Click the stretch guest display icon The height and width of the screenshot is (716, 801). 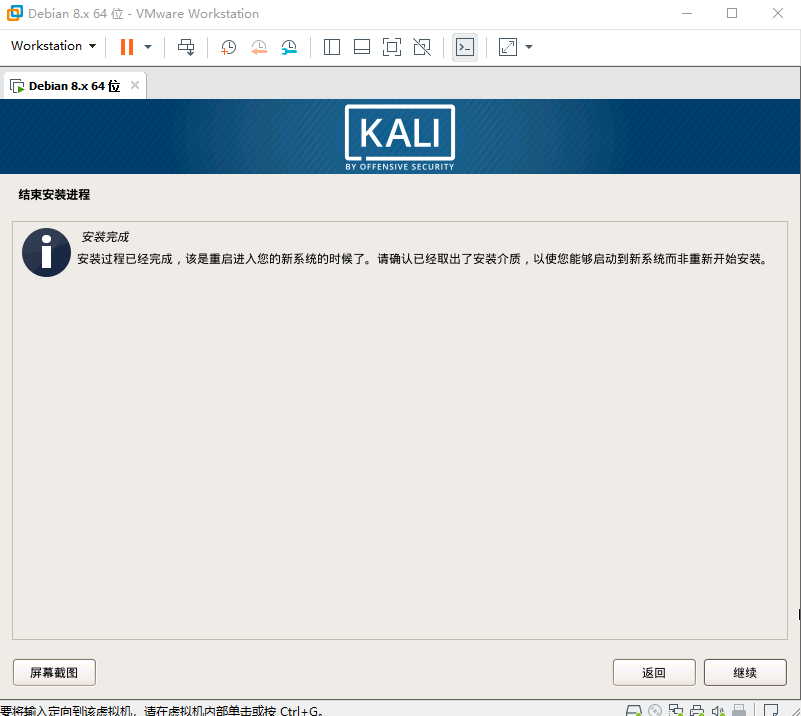tap(508, 47)
